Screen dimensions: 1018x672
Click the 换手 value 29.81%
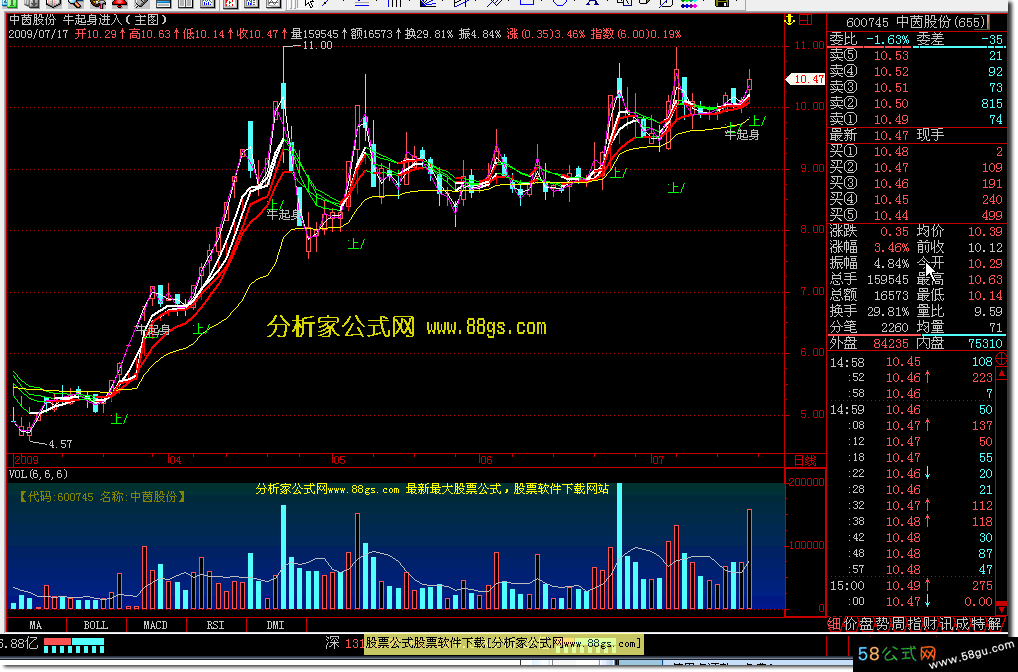pyautogui.click(x=888, y=312)
